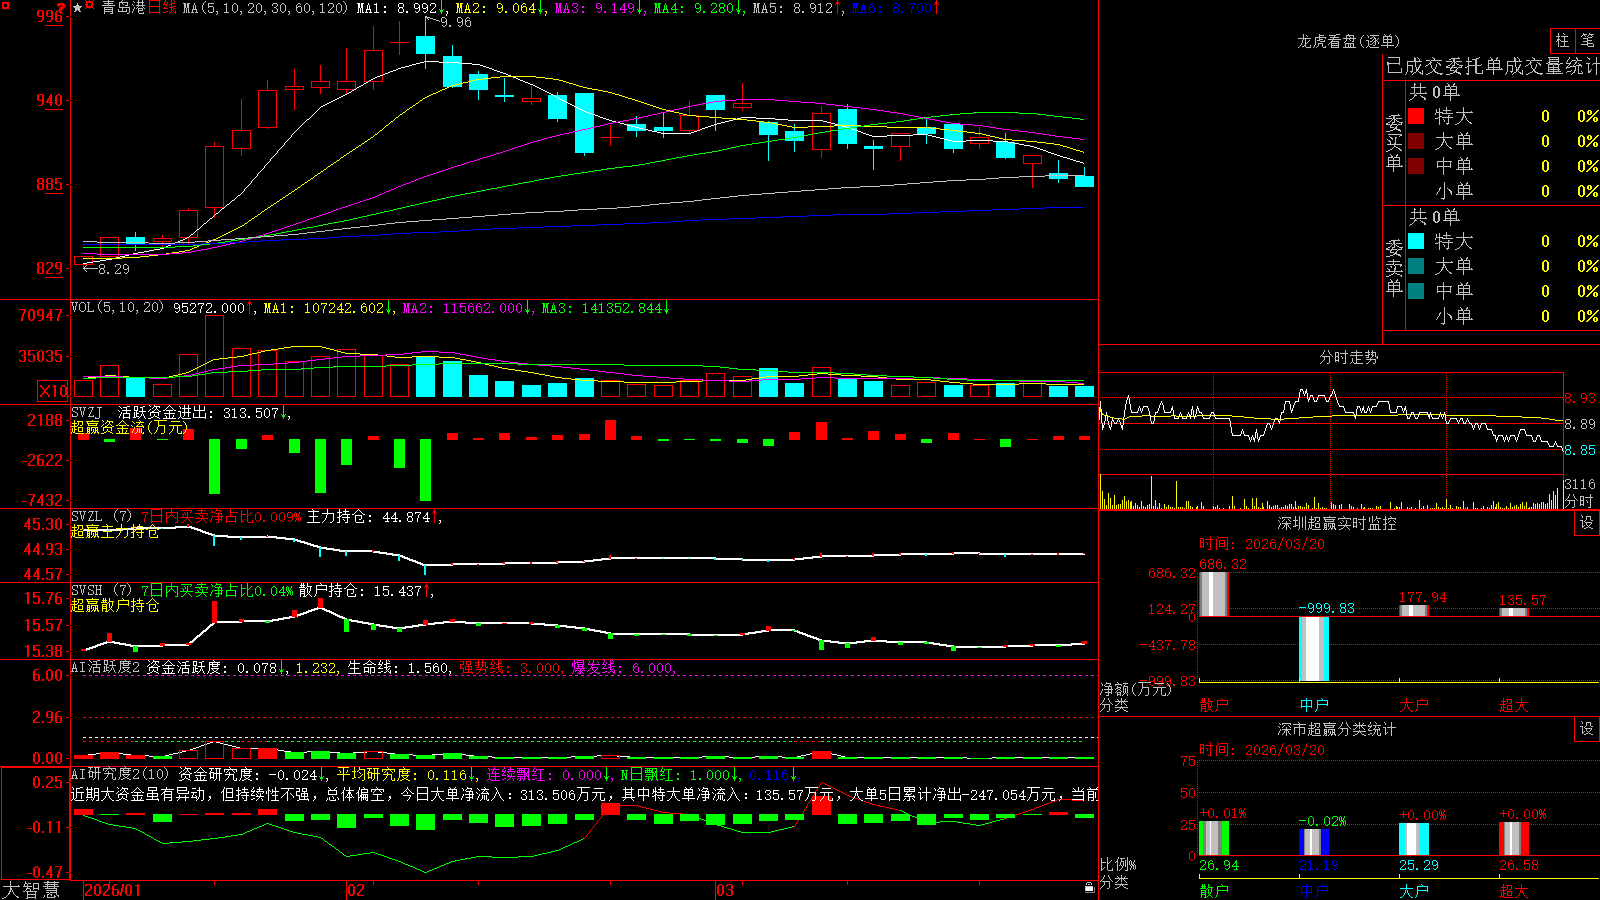
Task: Switch order view to 笔 (tick) mode
Action: click(x=1587, y=40)
